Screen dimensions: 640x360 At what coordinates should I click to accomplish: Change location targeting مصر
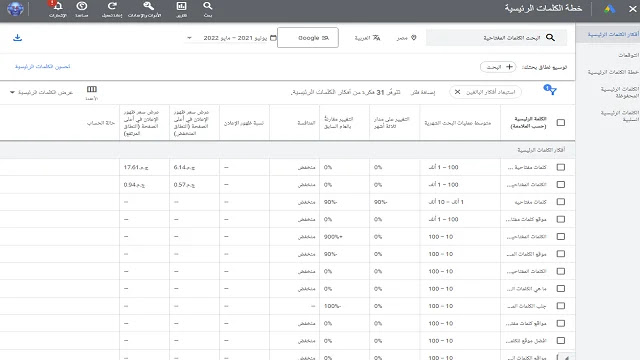[x=406, y=38]
